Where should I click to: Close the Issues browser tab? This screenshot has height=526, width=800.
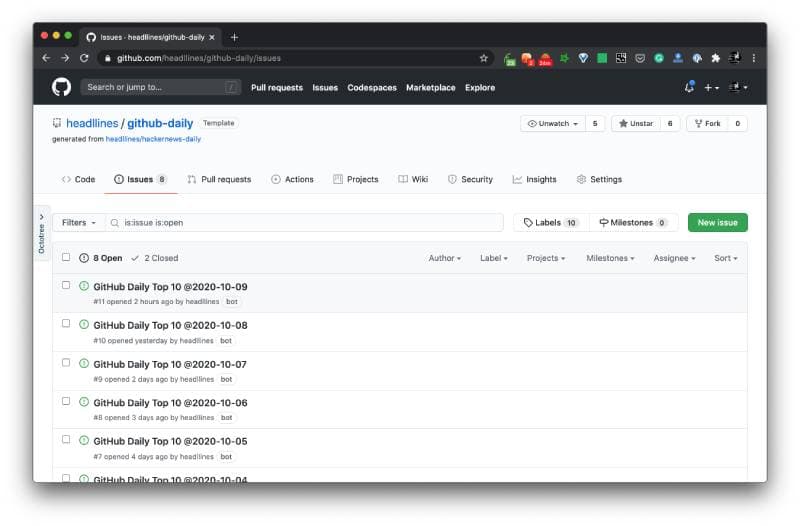pos(212,37)
